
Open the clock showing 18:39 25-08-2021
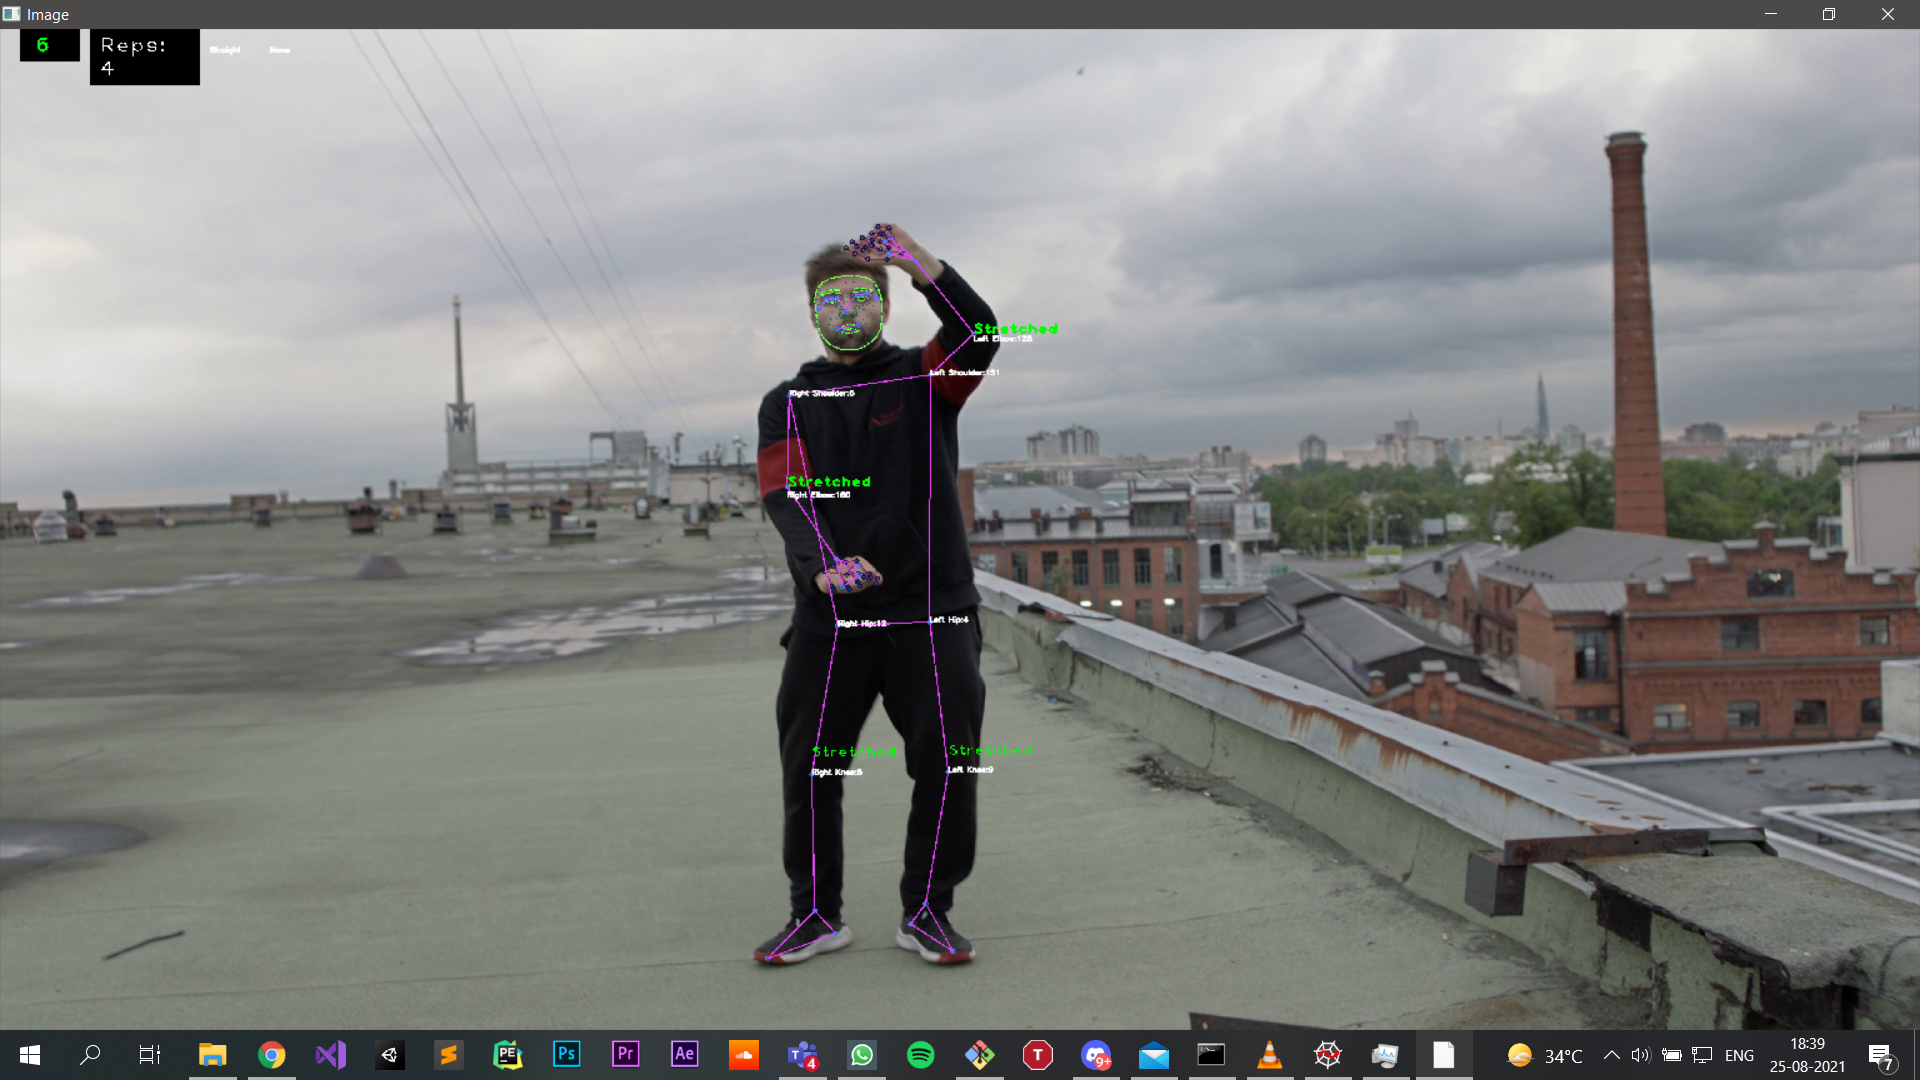[1807, 1055]
